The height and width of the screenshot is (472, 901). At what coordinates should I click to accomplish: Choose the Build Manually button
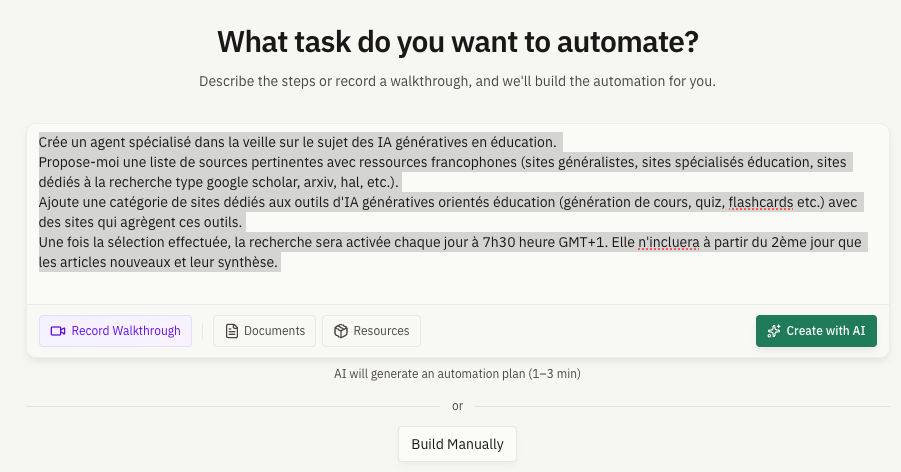(457, 442)
